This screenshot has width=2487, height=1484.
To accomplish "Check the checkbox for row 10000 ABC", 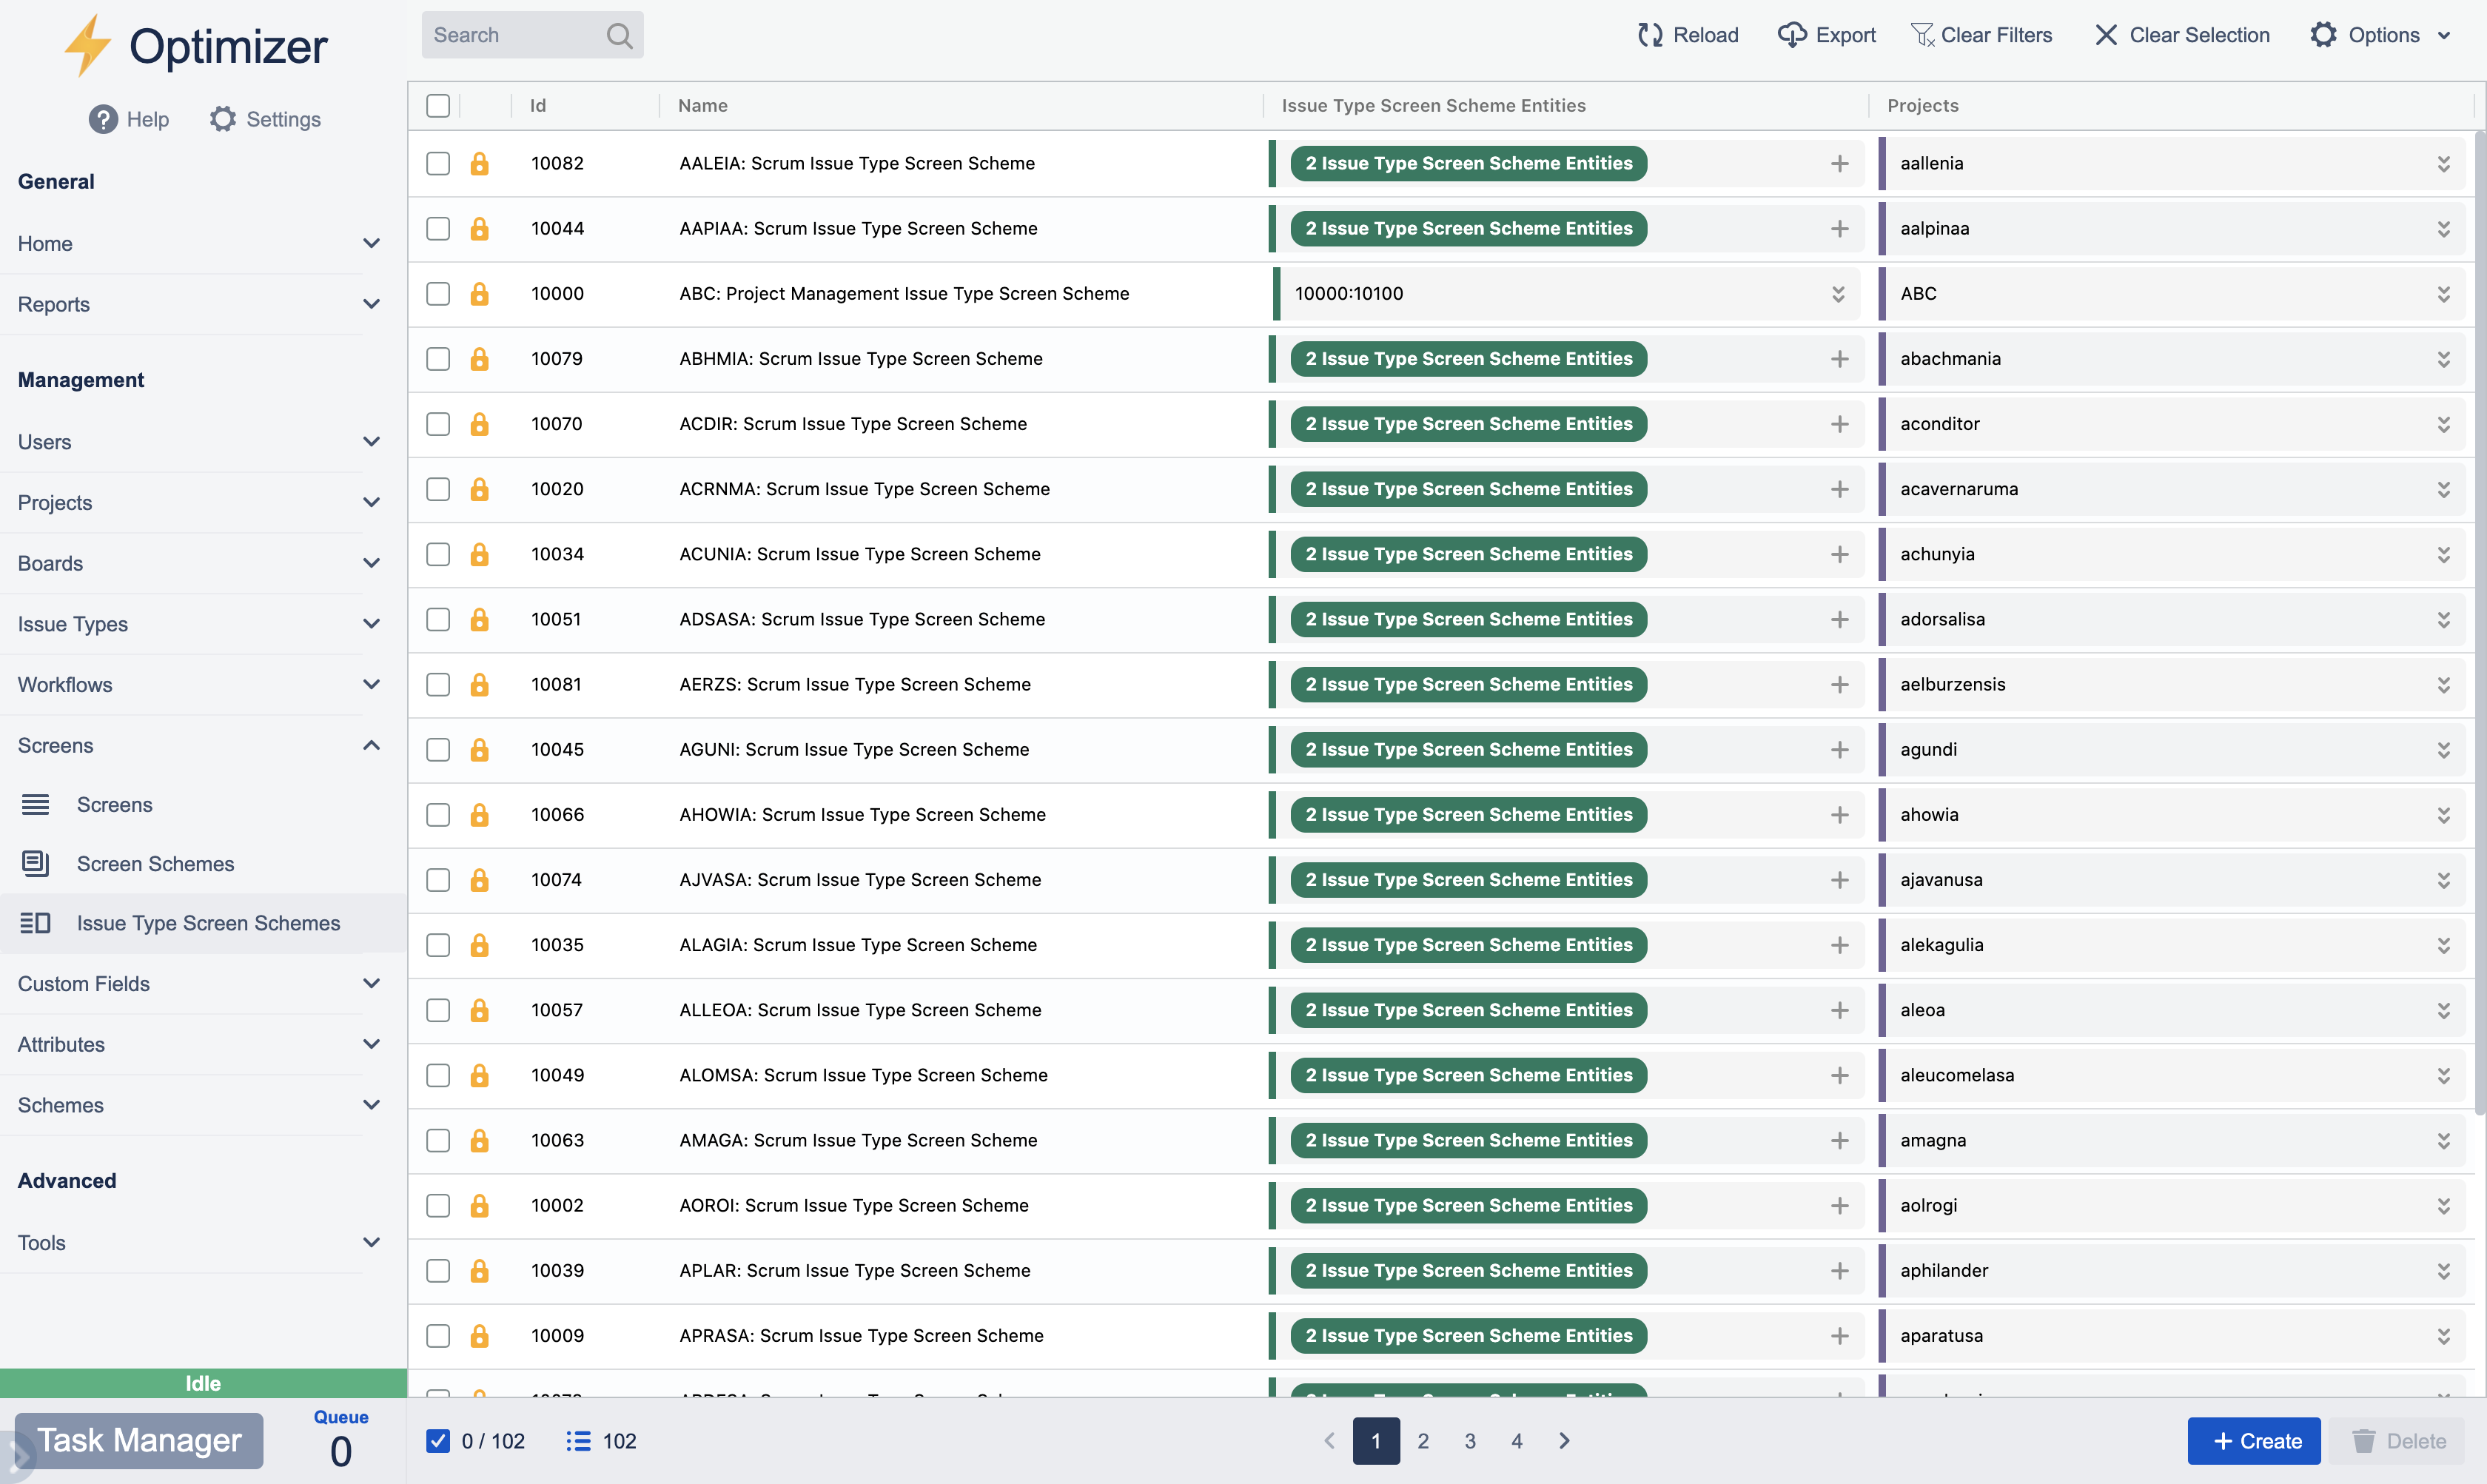I will pos(437,293).
